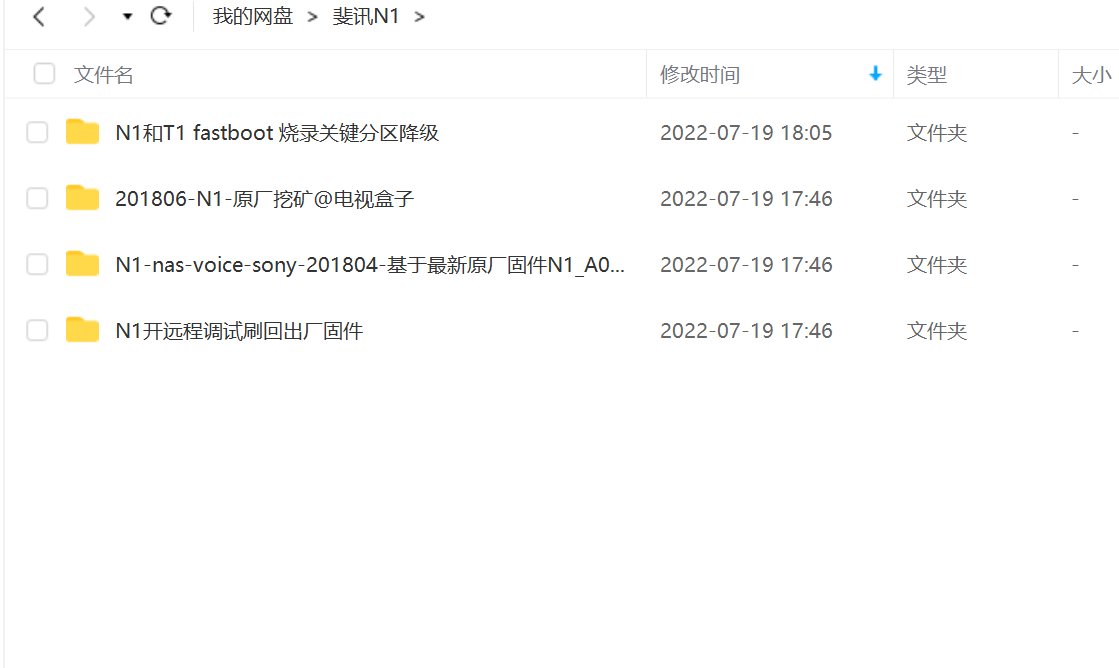
Task: Open the navigation history dropdown arrow
Action: click(x=127, y=16)
